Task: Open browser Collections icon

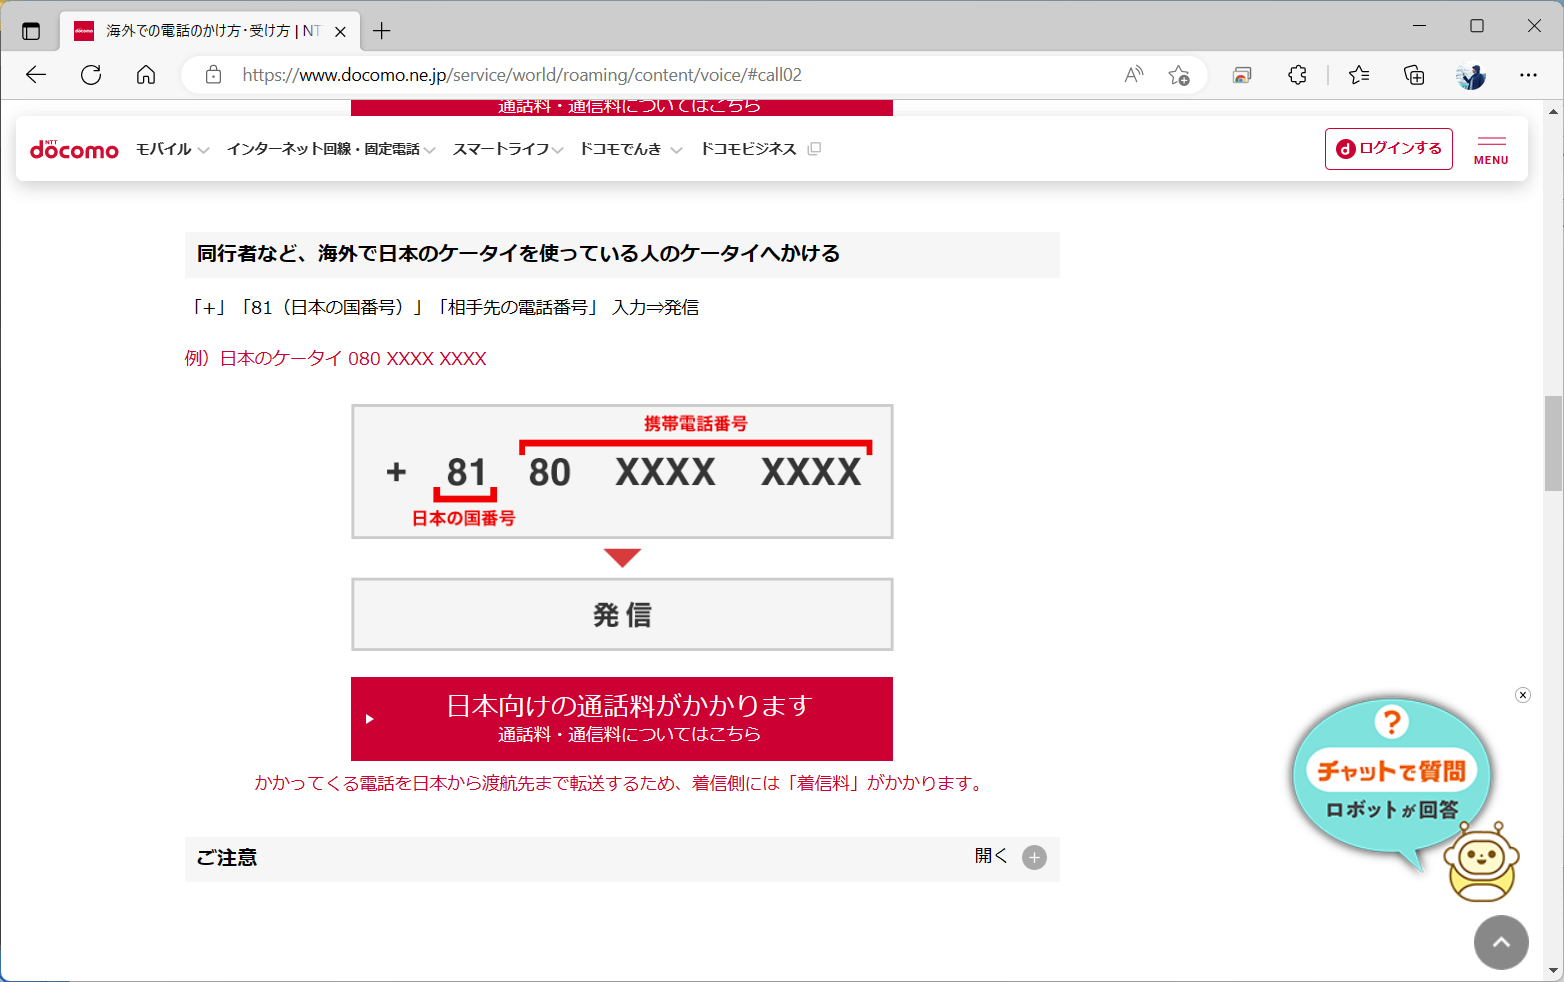Action: point(1414,74)
